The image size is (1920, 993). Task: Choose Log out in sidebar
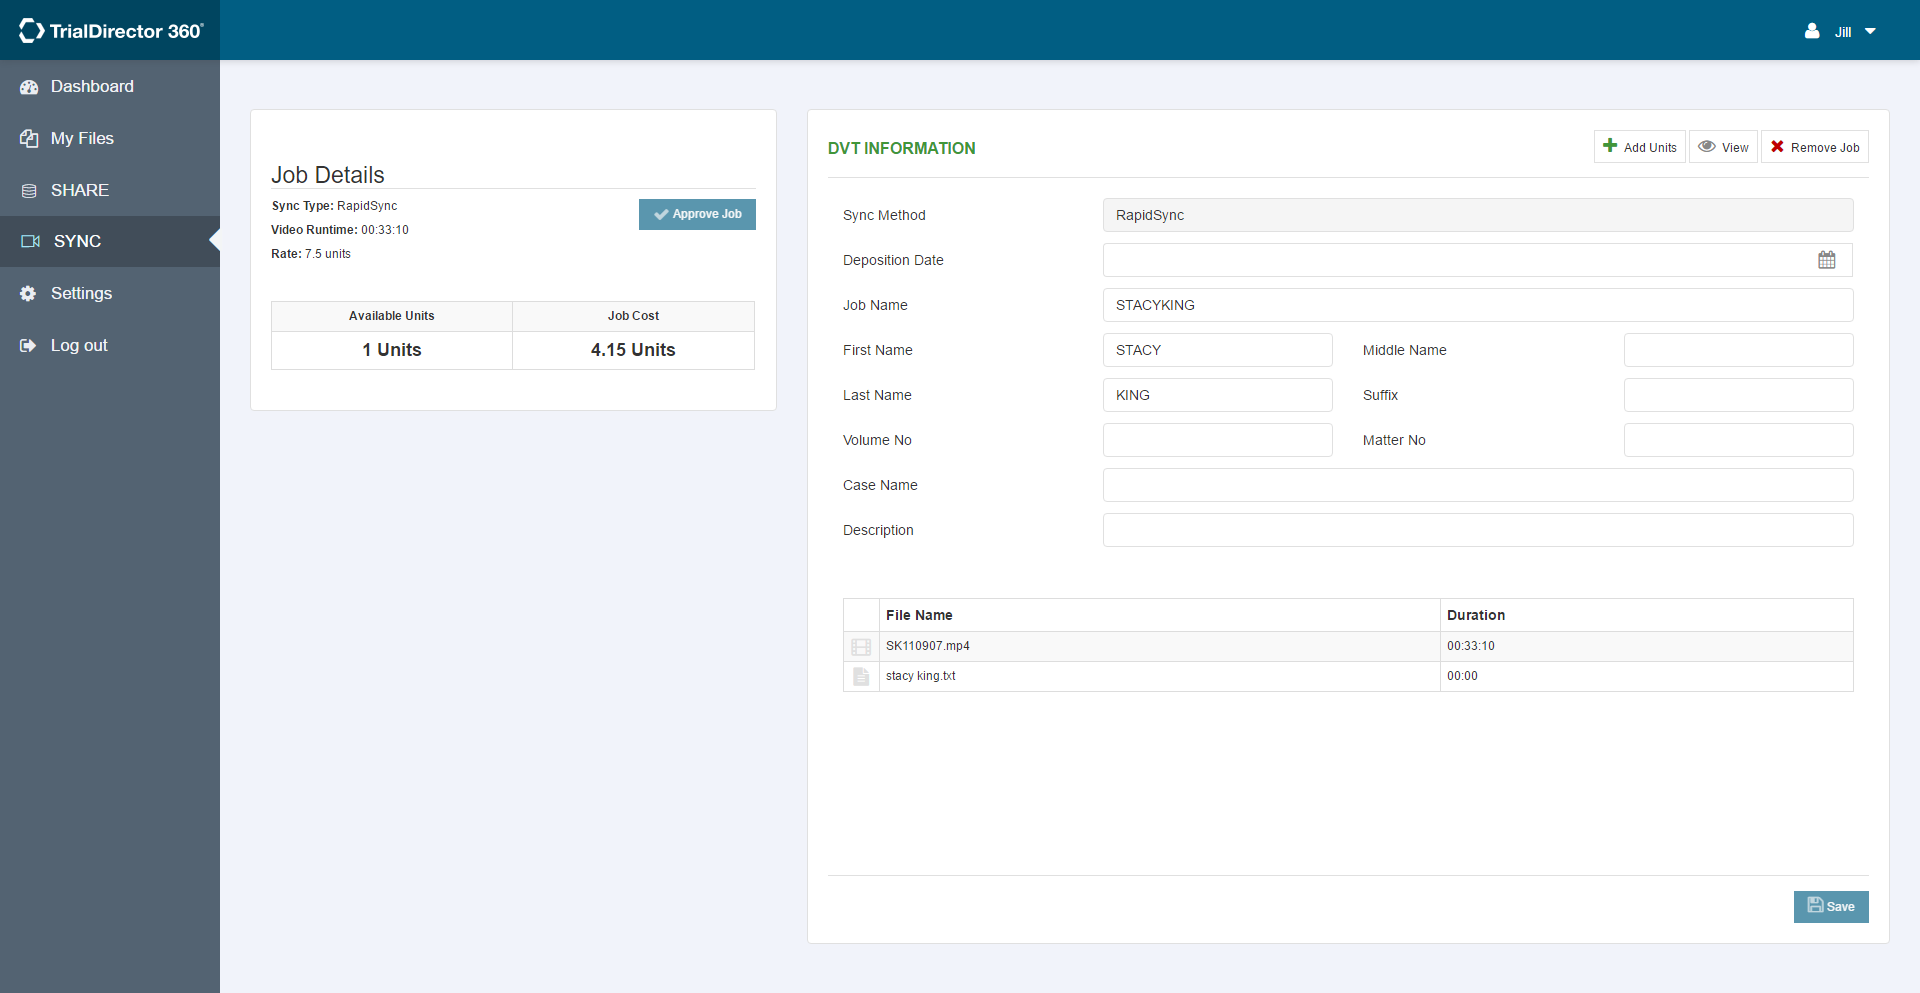(110, 345)
